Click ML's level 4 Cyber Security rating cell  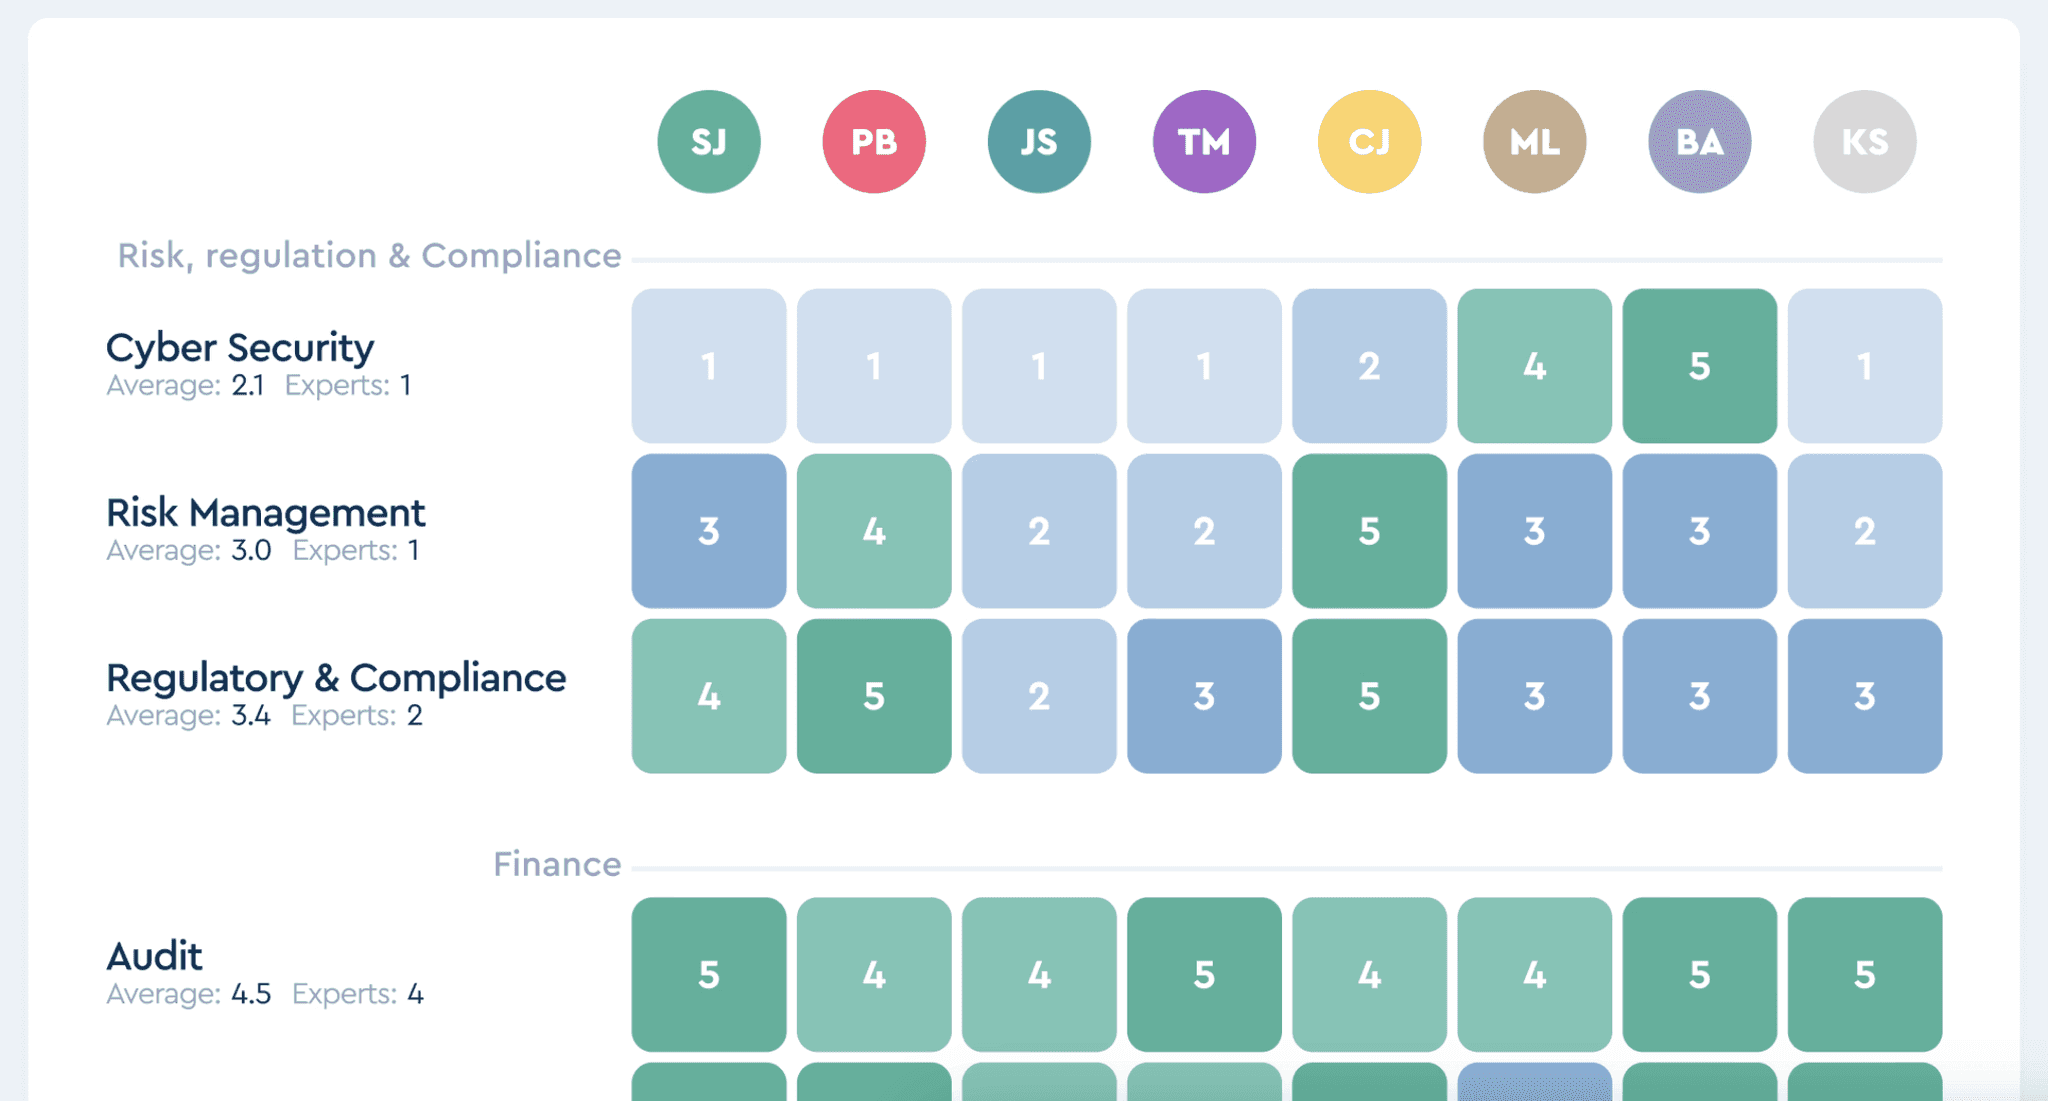[1534, 365]
